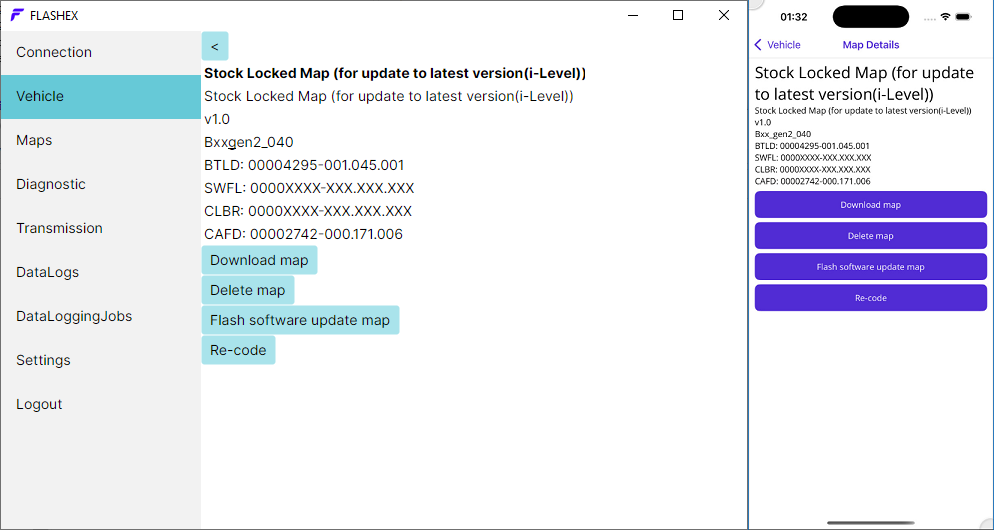Open the Connection sidebar section
This screenshot has width=994, height=530.
tap(54, 52)
